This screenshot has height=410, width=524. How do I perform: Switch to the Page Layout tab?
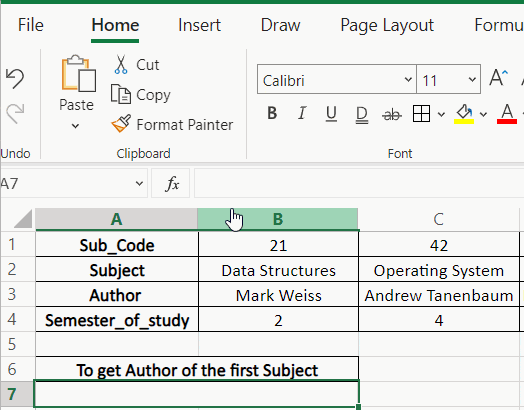[387, 25]
